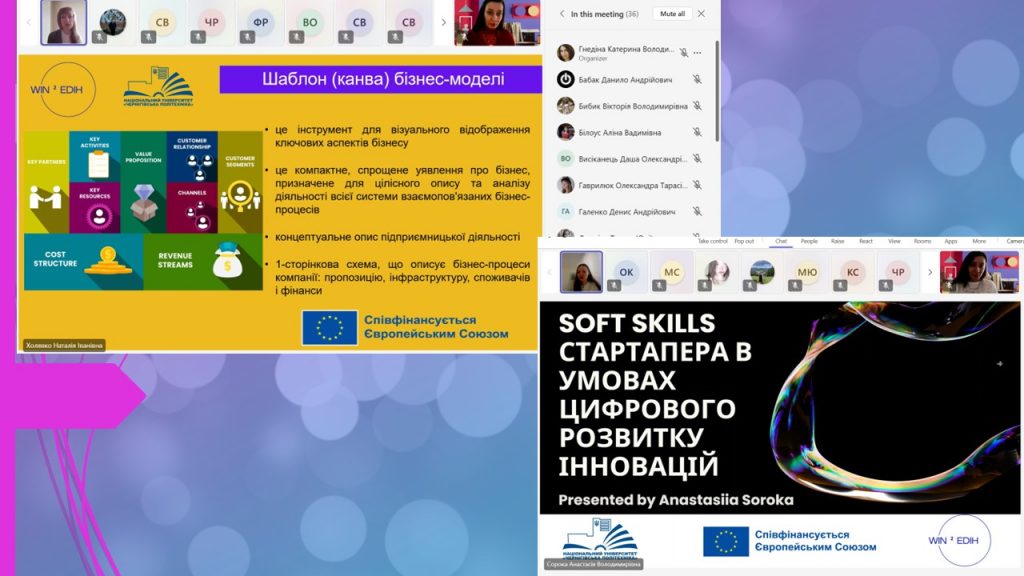Click presenter webcam video in upper meeting
Viewport: 1024px width, 576px height.
coord(498,22)
